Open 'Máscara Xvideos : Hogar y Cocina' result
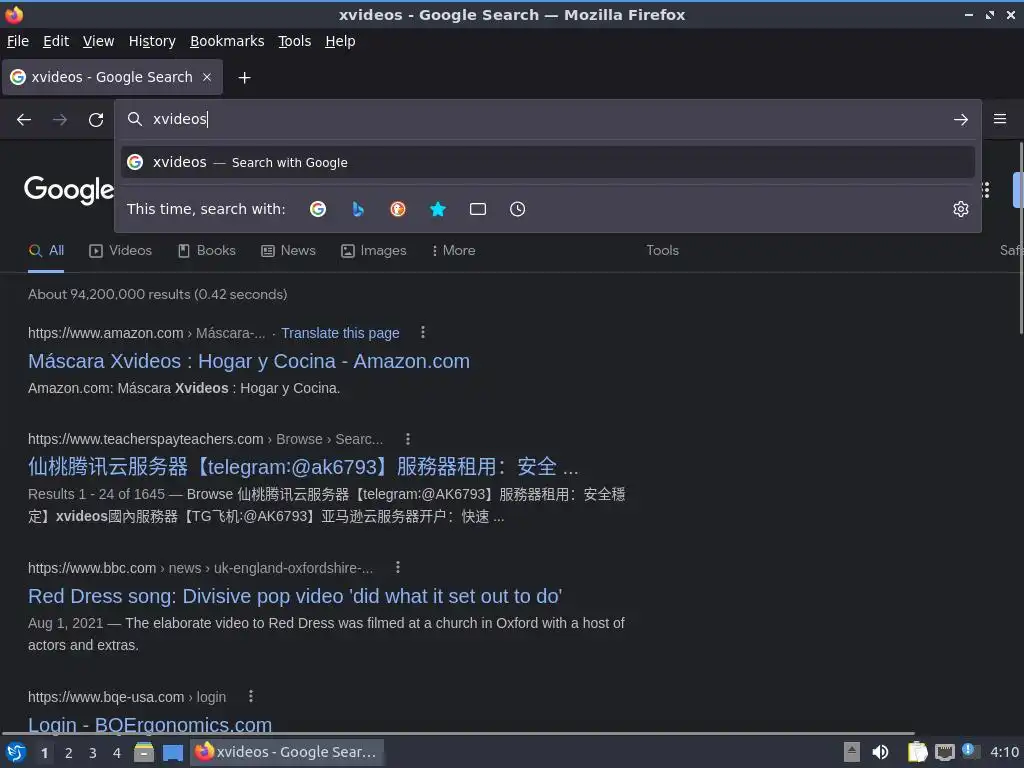The width and height of the screenshot is (1024, 768). tap(249, 361)
